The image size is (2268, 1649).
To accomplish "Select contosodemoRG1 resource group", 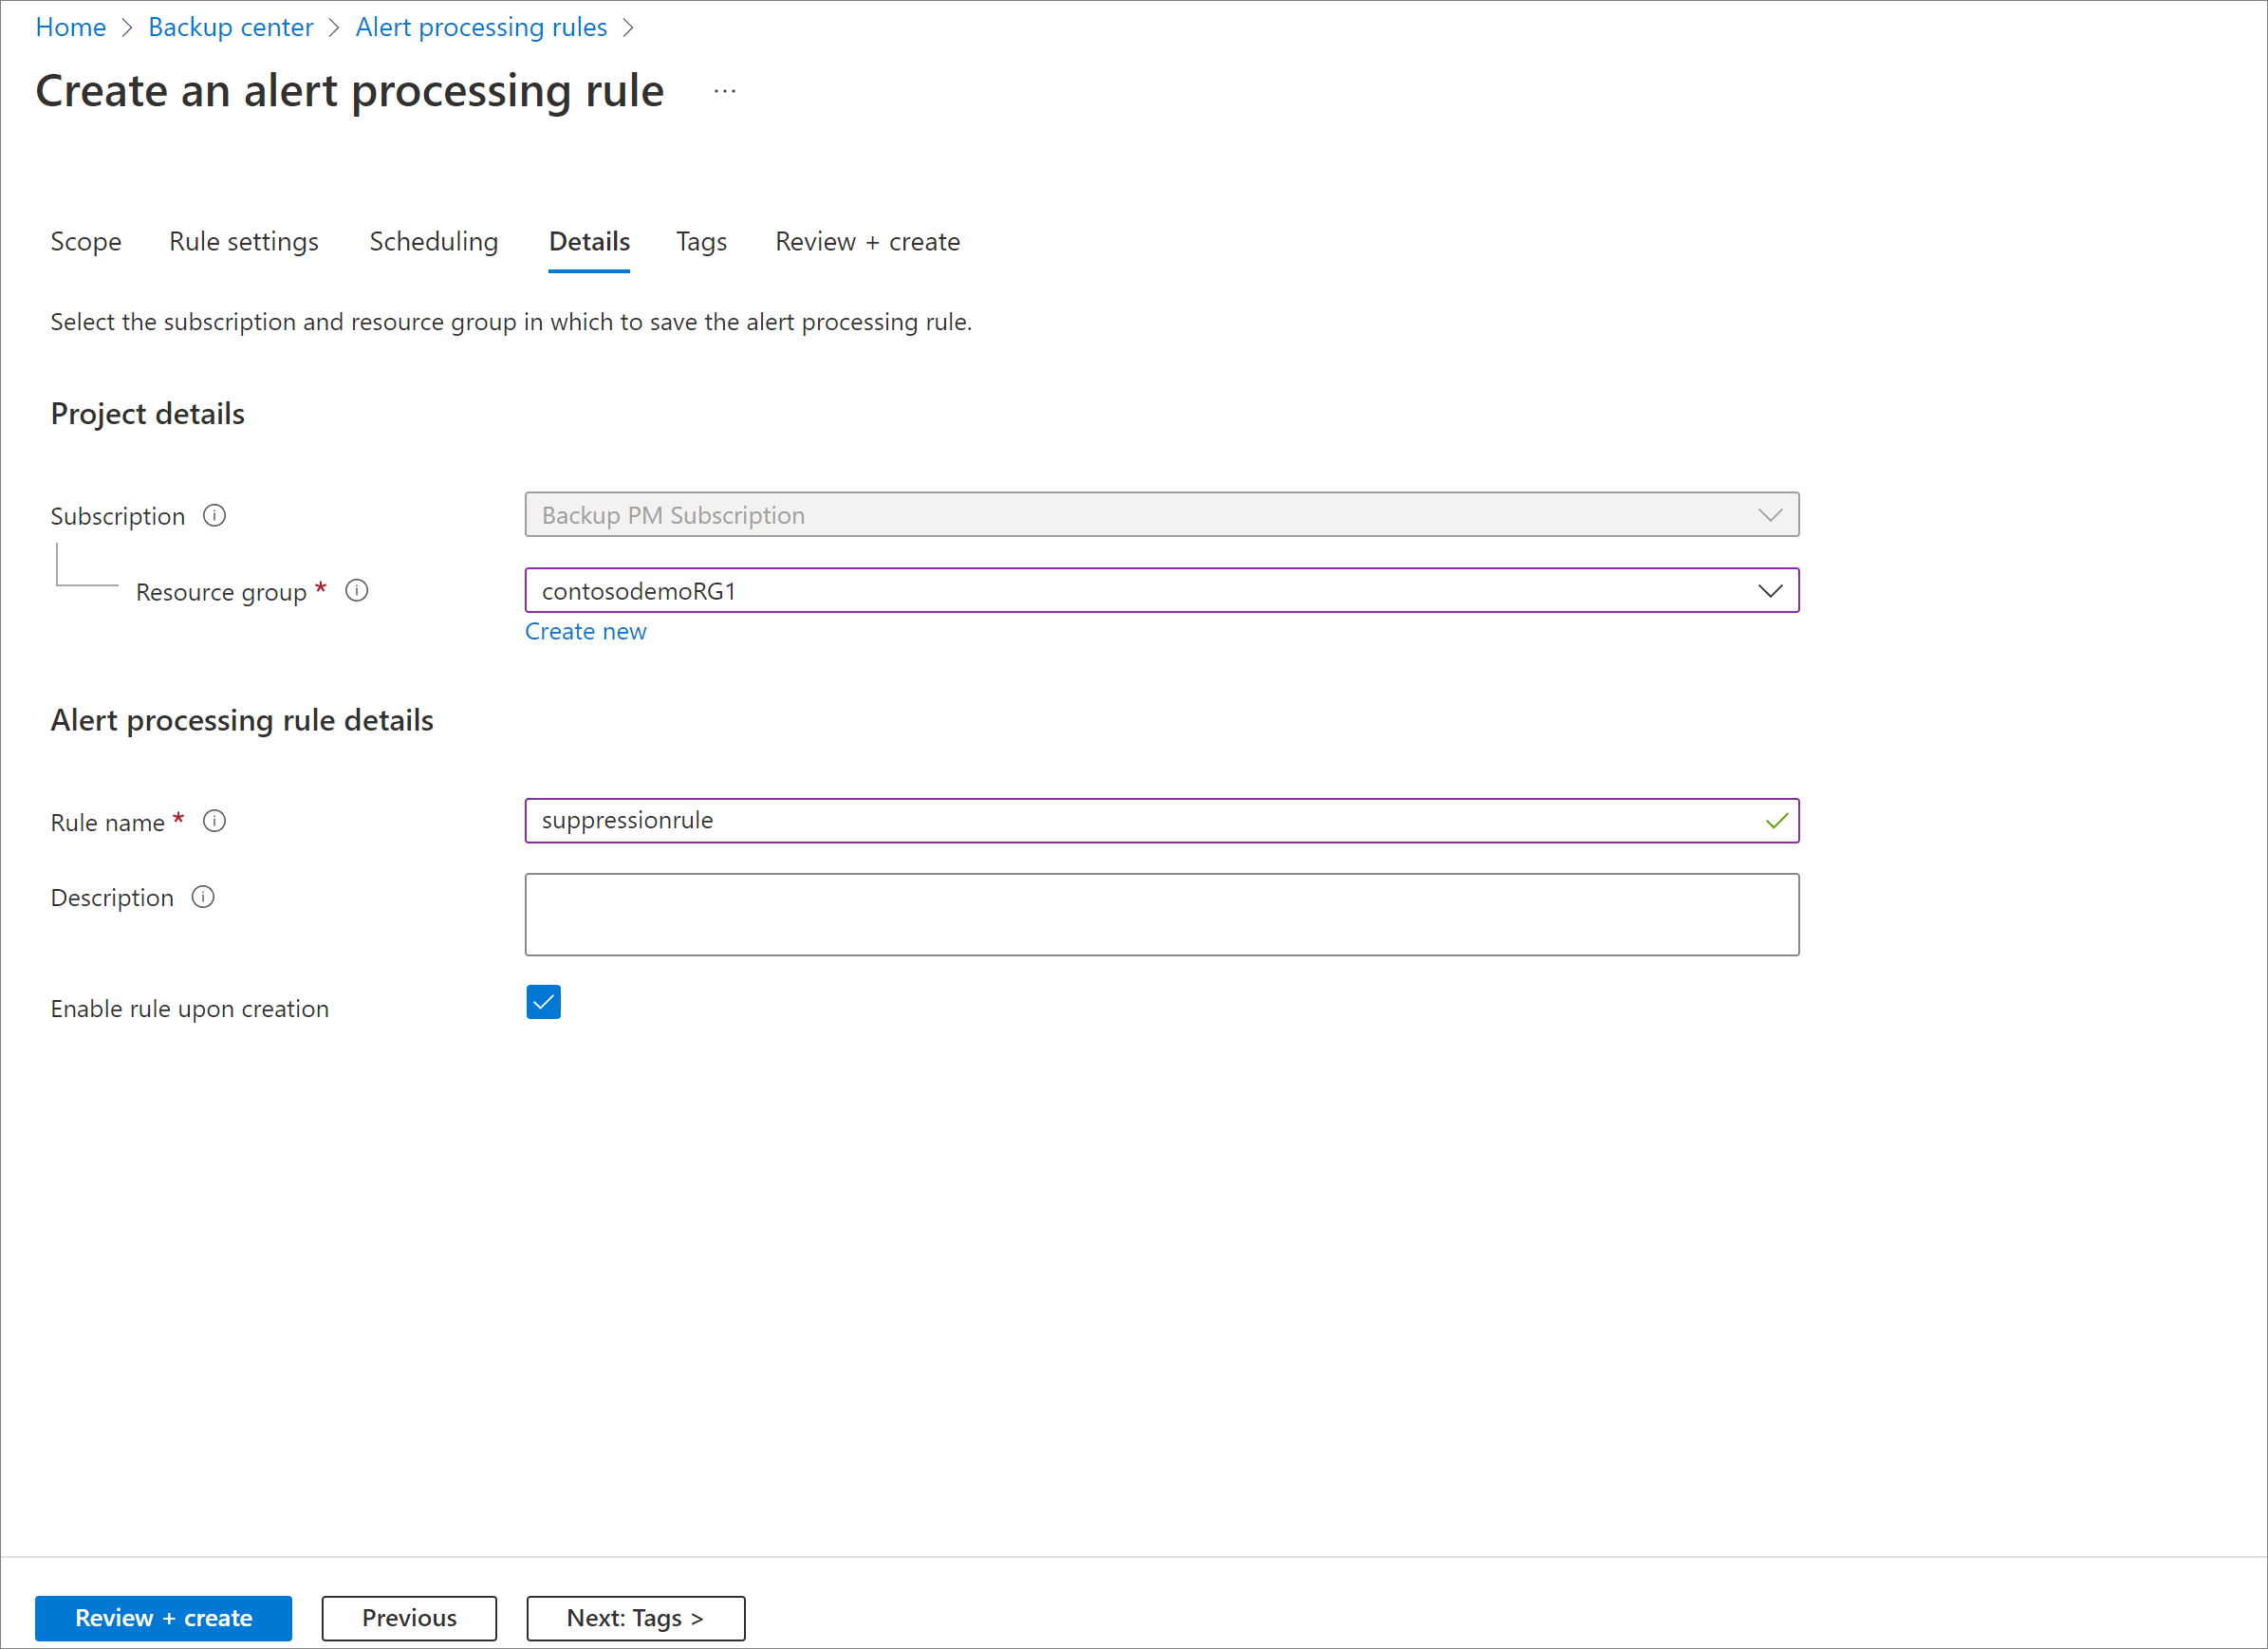I will [1162, 589].
